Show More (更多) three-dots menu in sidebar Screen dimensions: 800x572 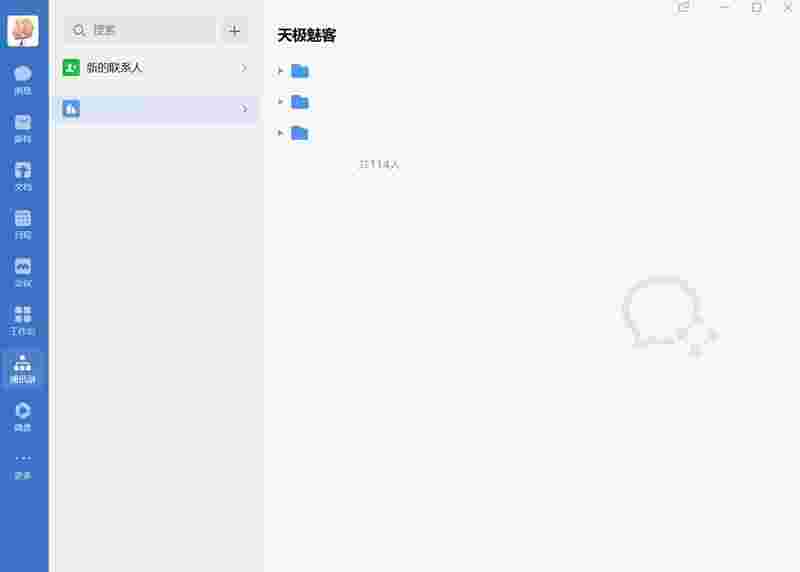22,466
